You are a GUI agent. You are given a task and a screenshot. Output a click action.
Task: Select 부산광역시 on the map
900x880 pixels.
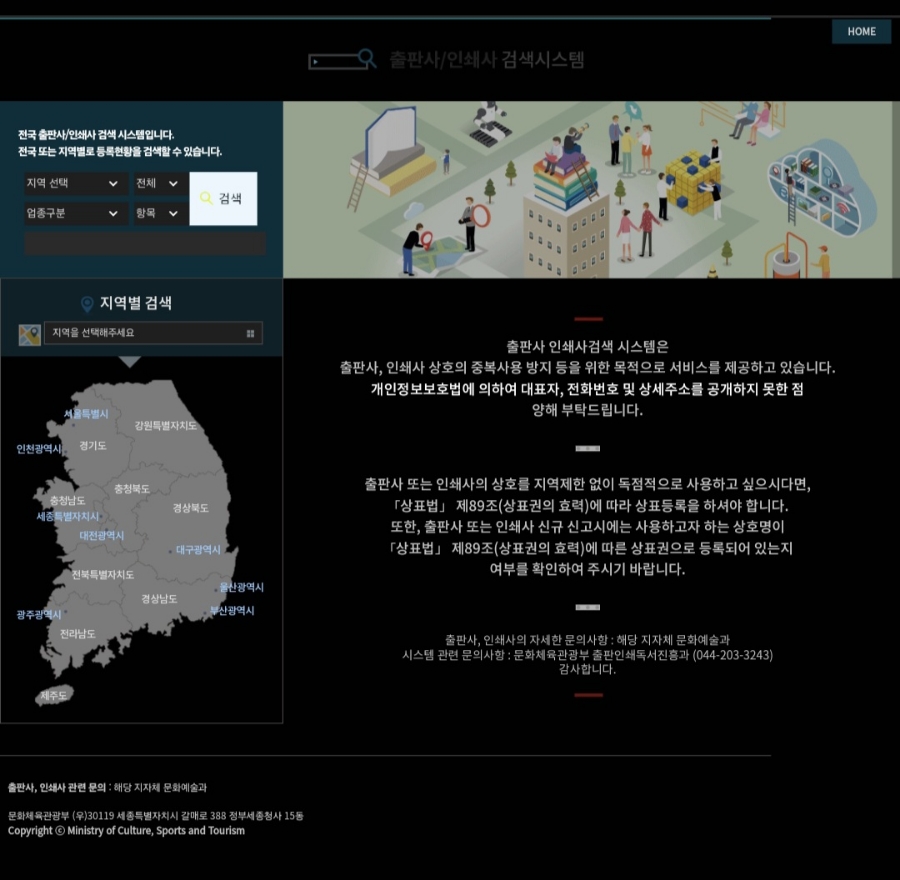pos(232,611)
